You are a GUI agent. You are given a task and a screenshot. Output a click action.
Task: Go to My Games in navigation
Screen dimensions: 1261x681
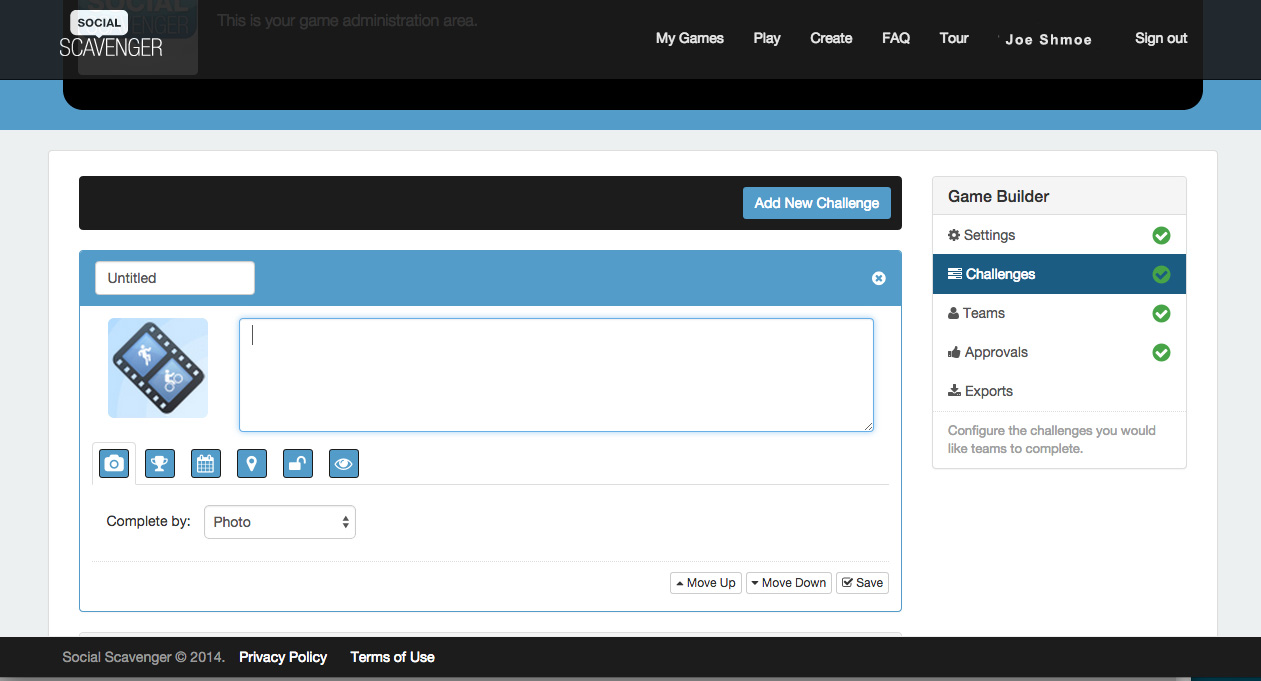(690, 38)
